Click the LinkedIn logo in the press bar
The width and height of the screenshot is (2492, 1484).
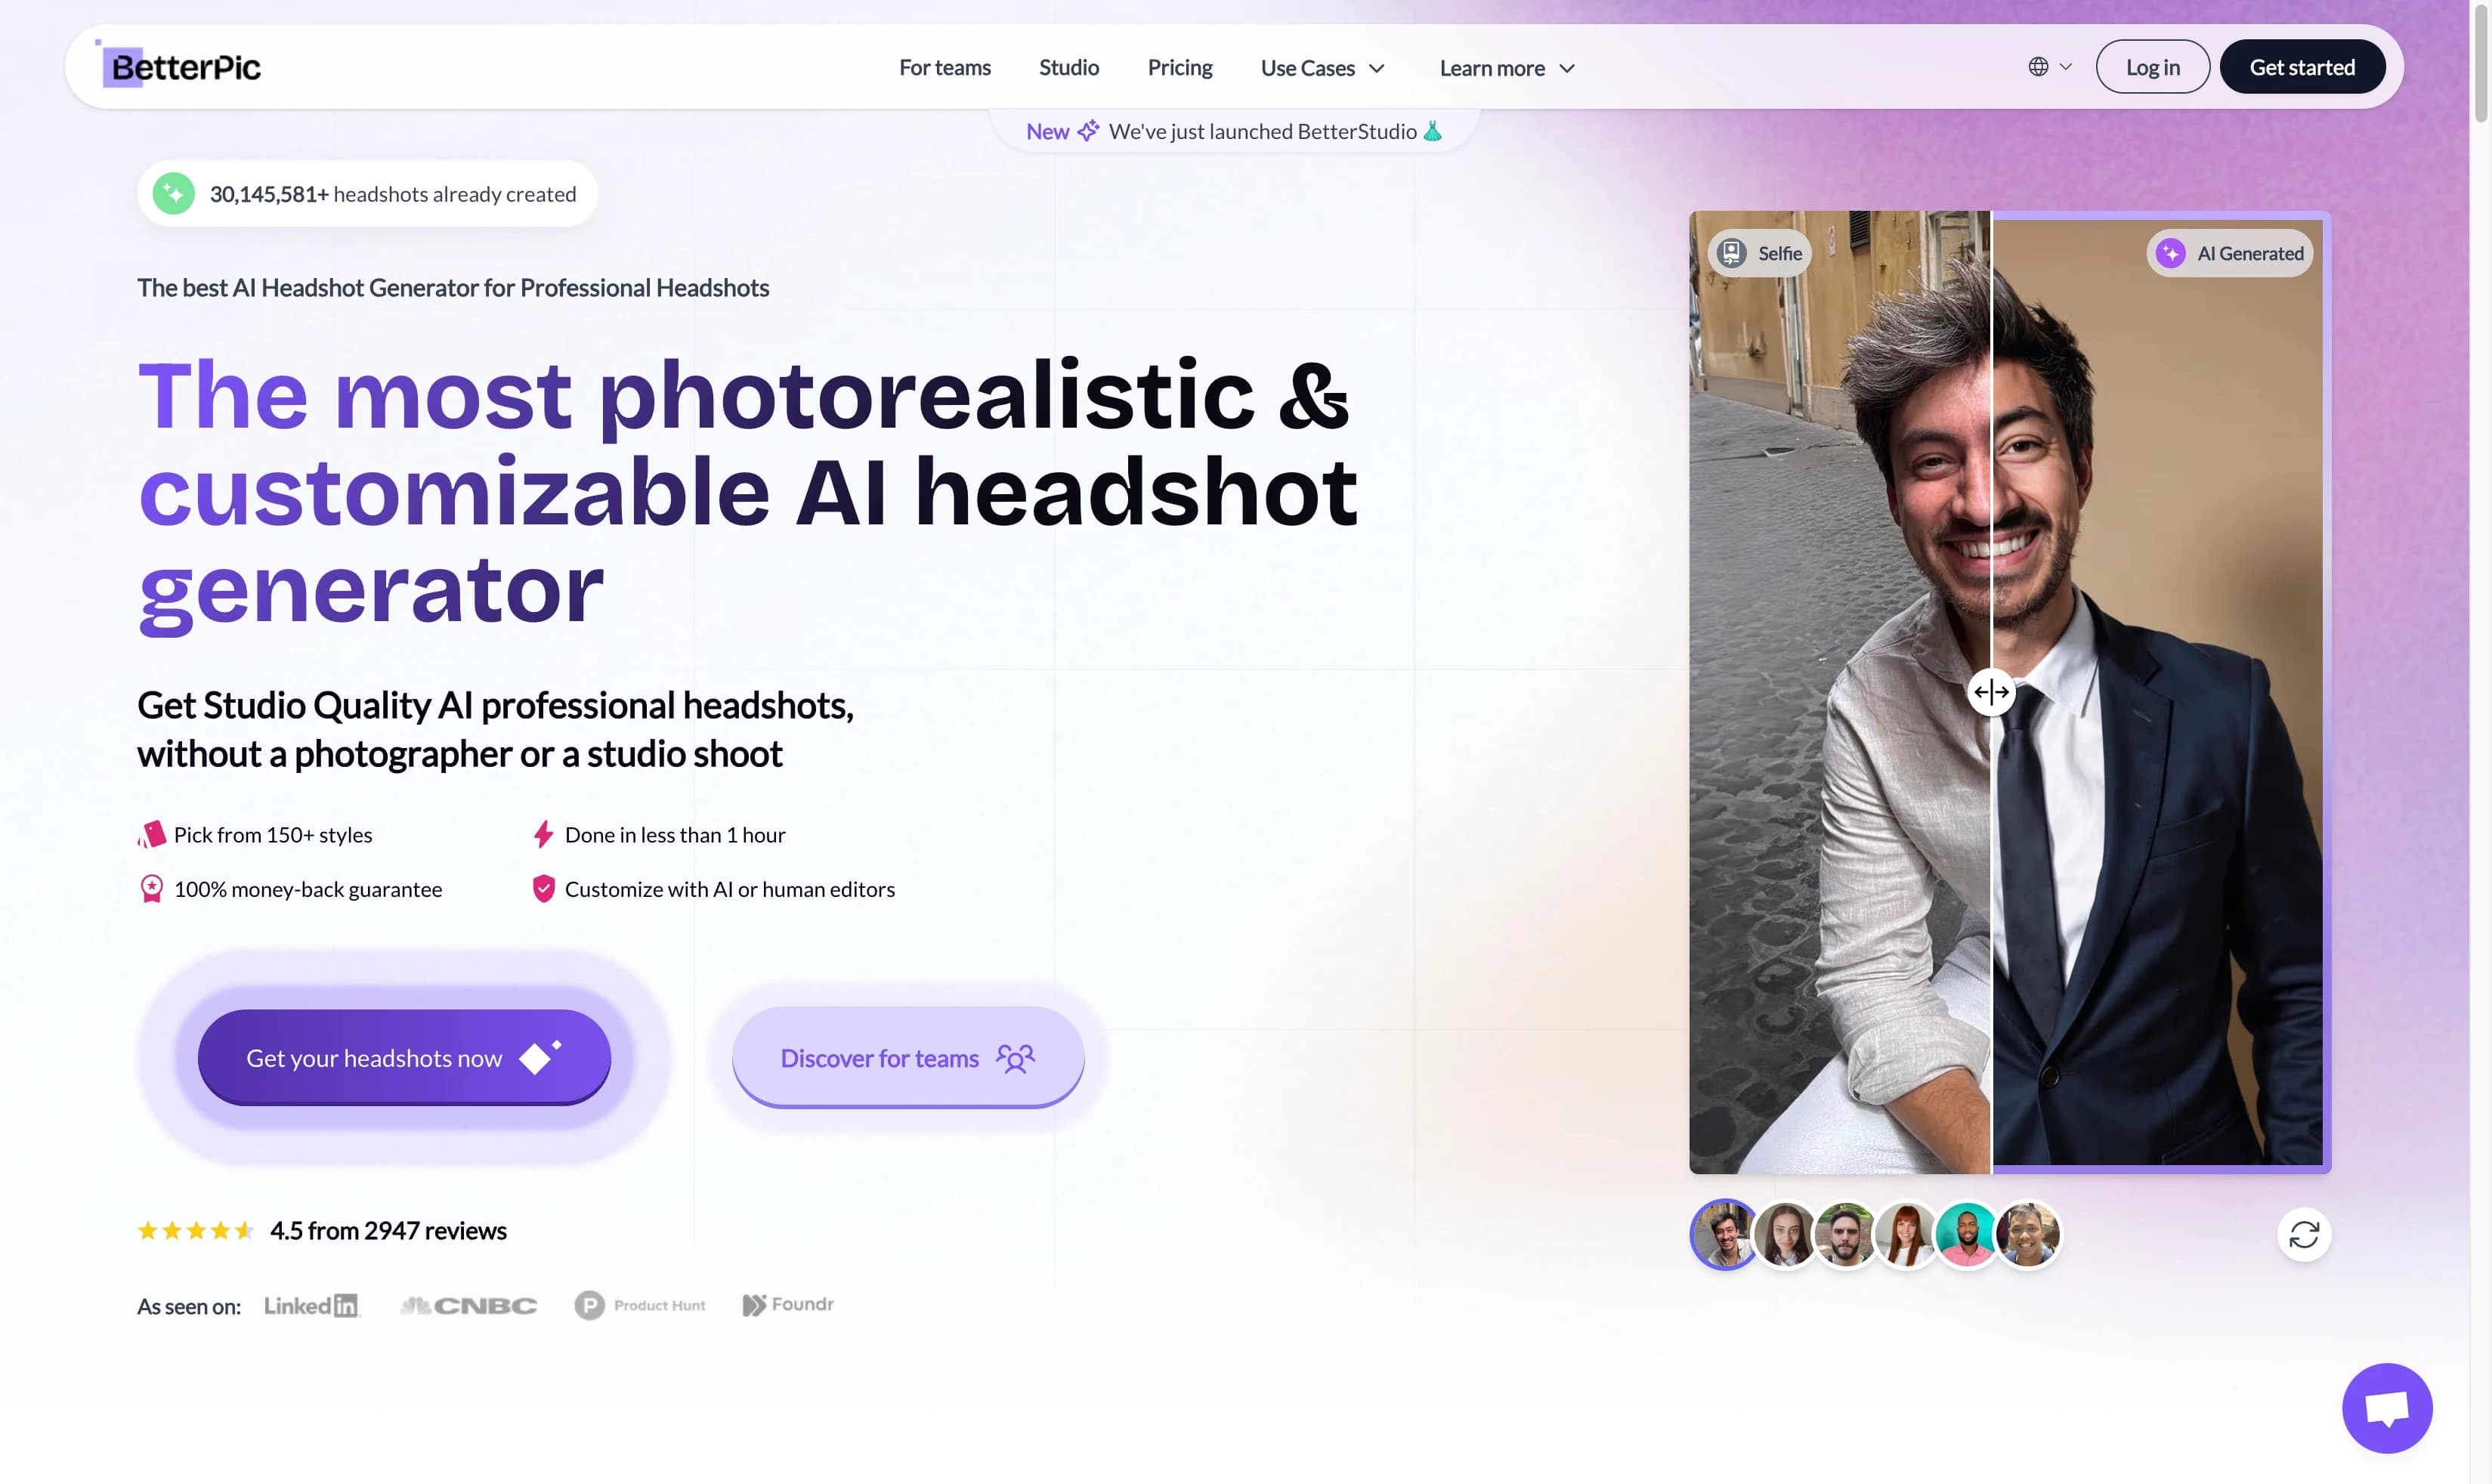pyautogui.click(x=311, y=1304)
